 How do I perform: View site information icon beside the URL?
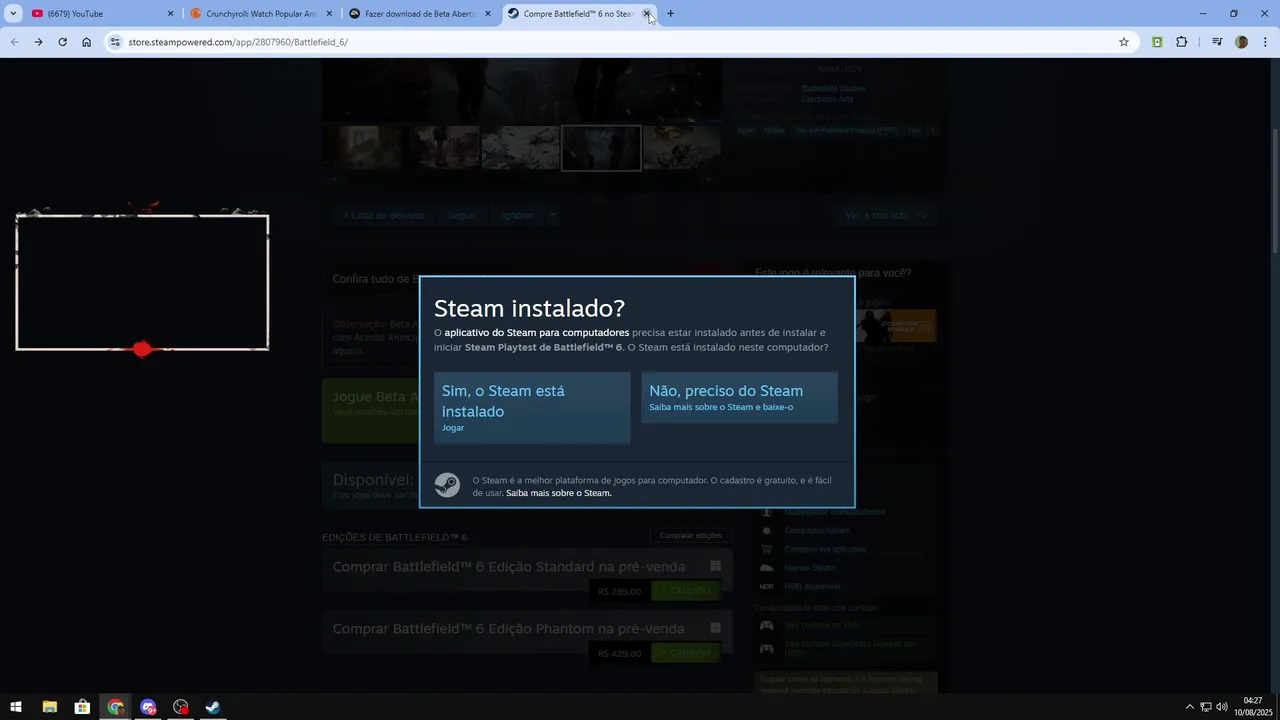click(x=115, y=42)
